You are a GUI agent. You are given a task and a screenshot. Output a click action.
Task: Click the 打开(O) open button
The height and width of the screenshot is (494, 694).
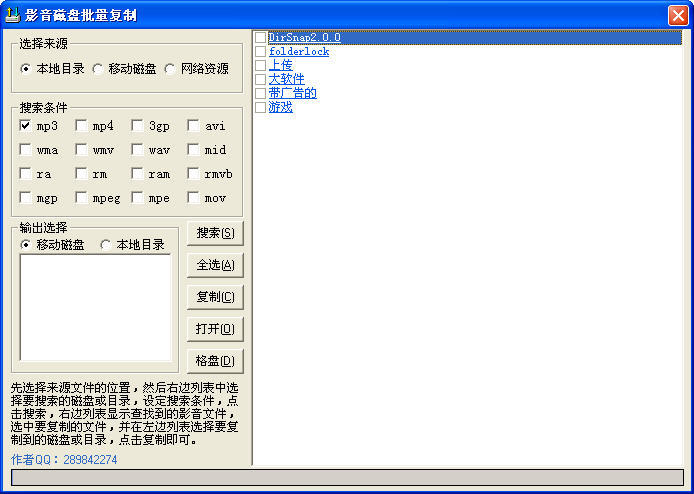coord(215,329)
